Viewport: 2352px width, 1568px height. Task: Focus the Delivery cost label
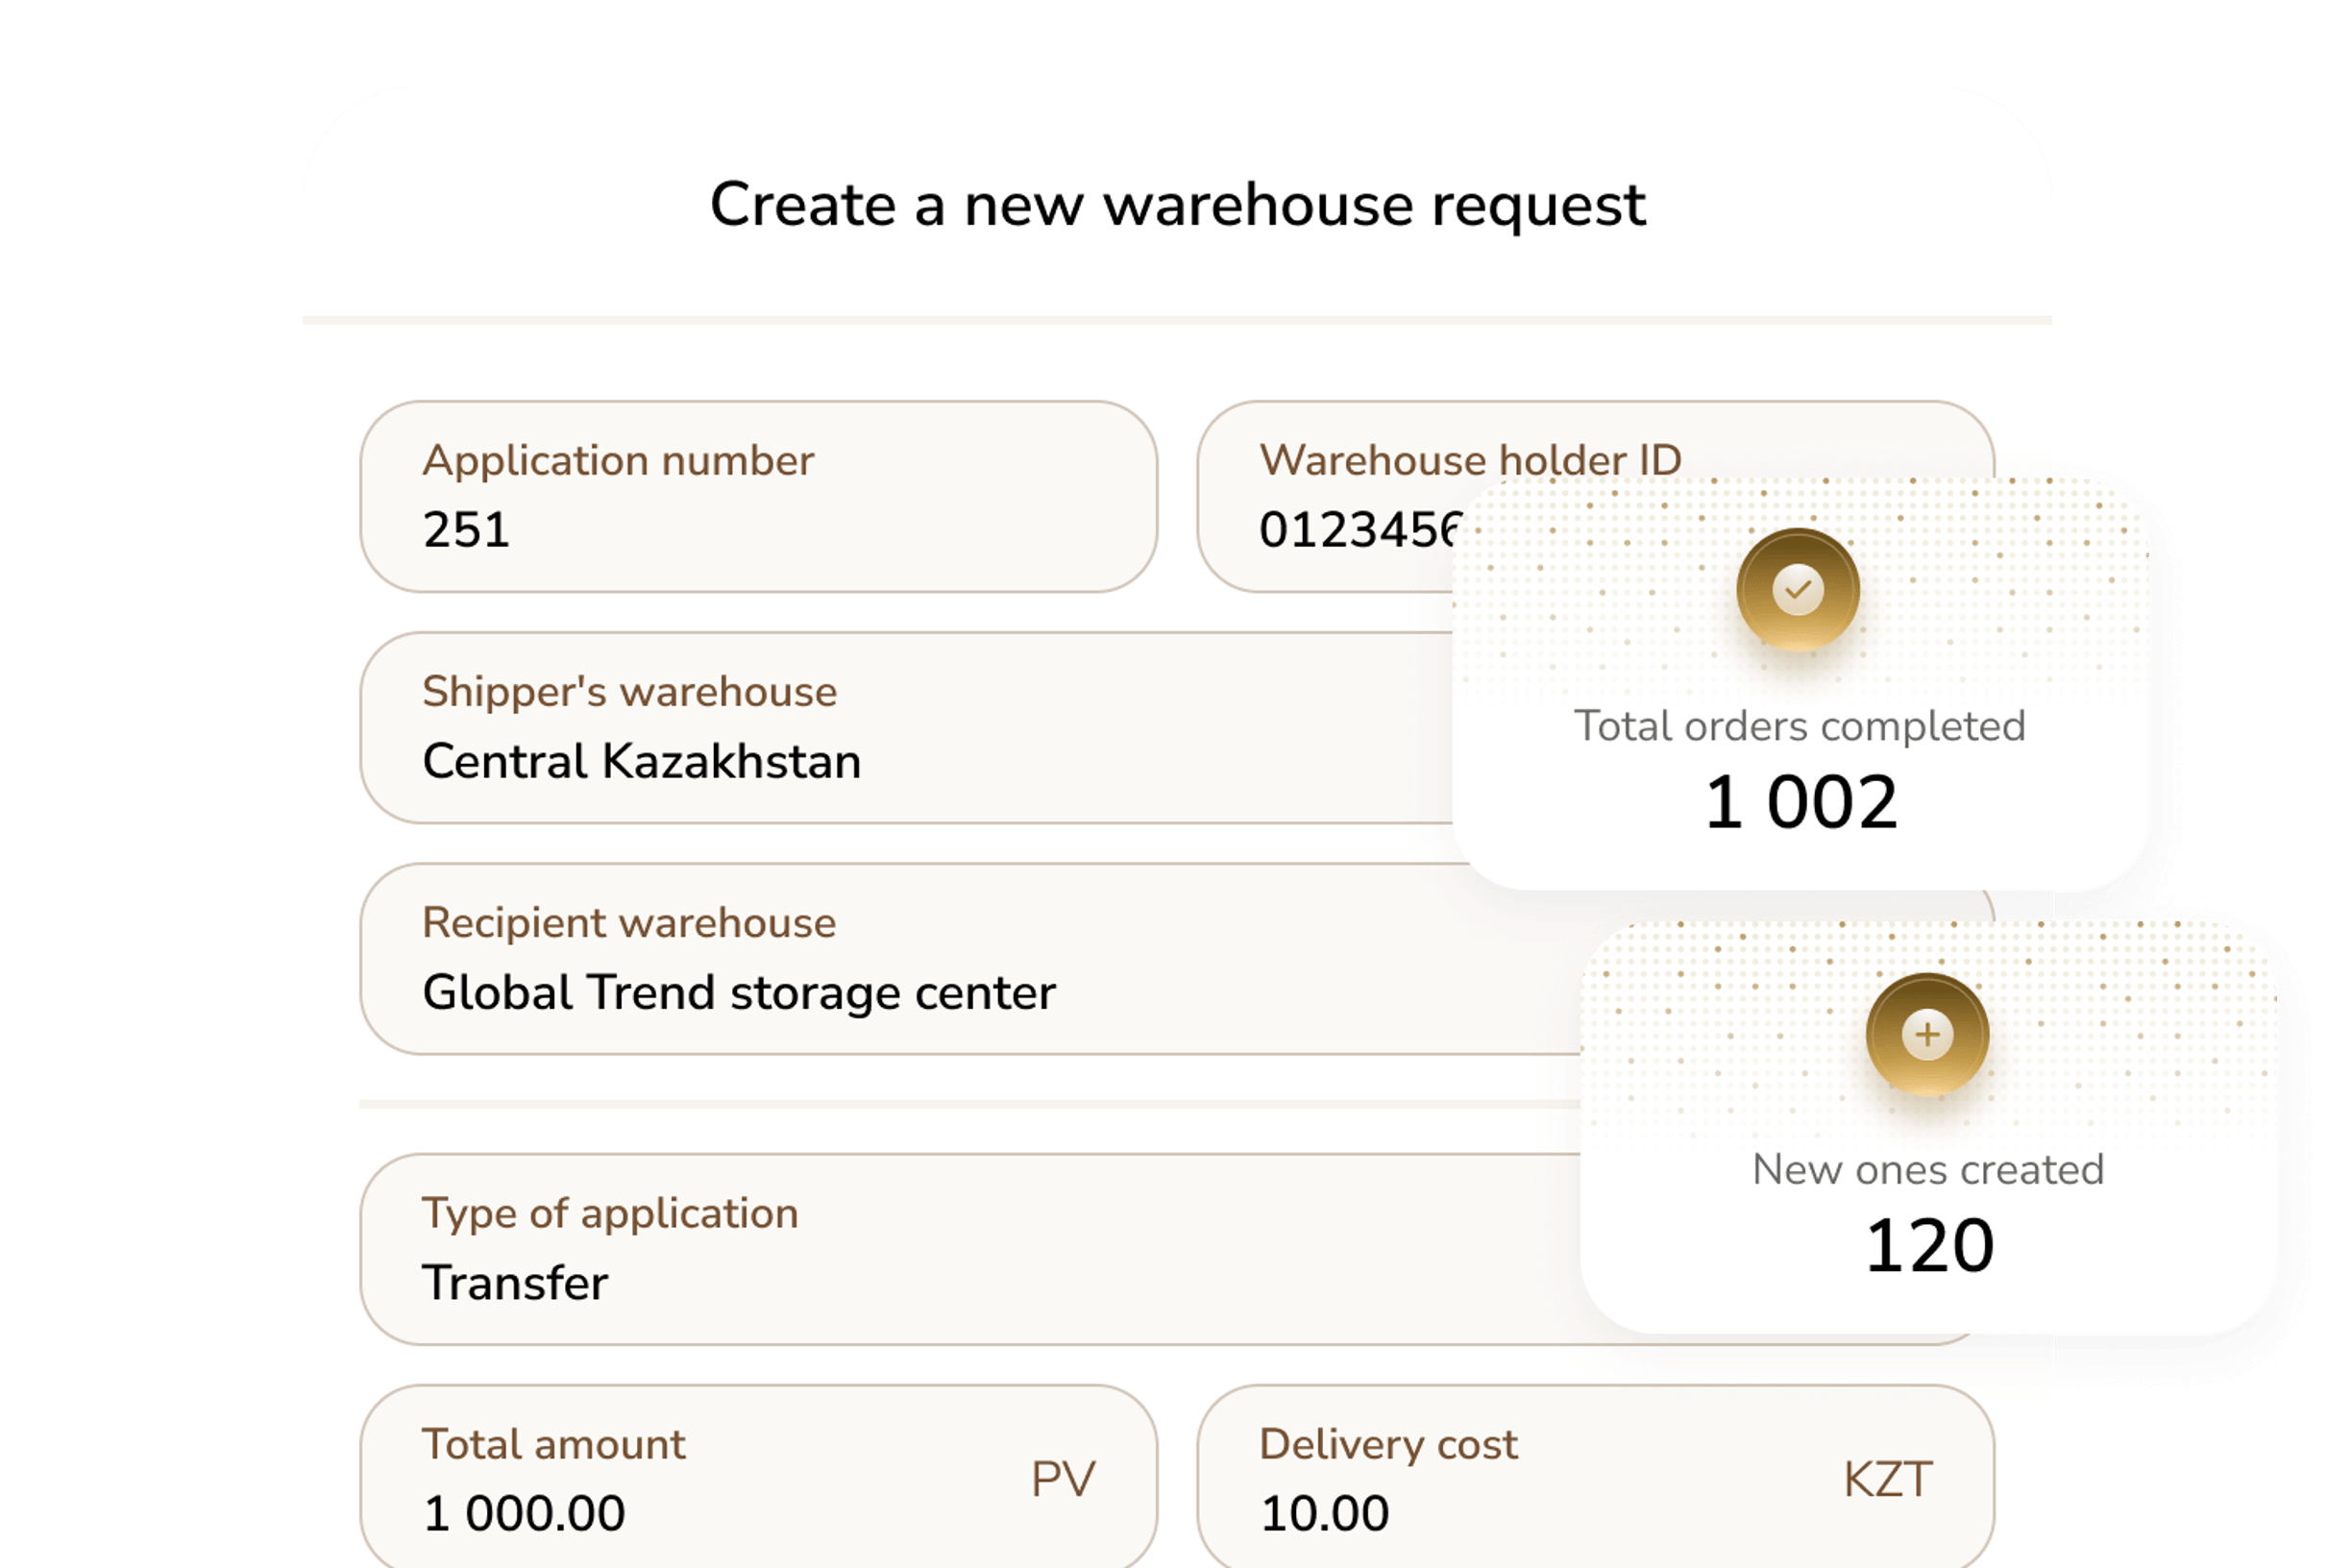(1388, 1444)
